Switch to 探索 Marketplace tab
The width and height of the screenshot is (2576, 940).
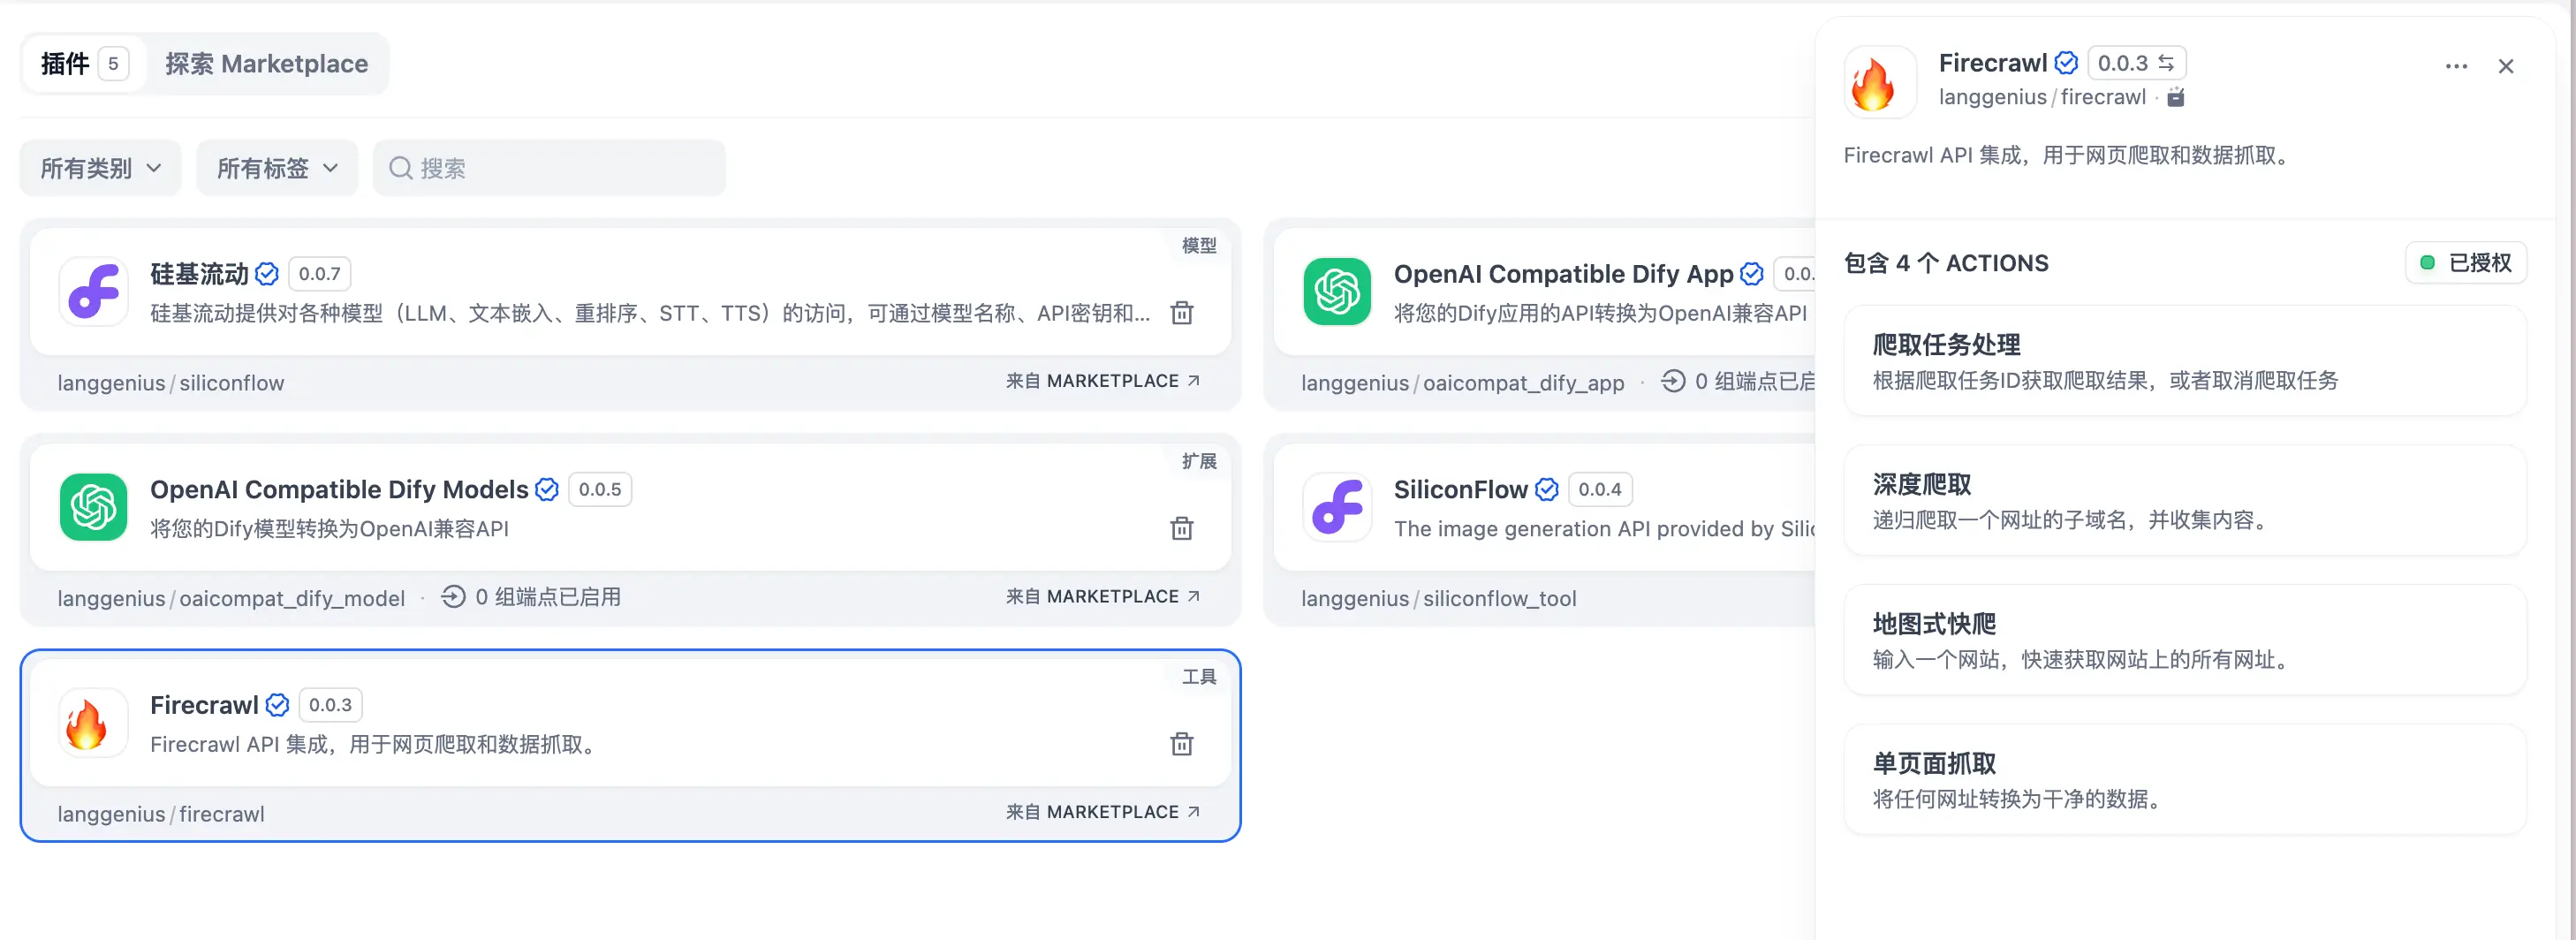266,64
